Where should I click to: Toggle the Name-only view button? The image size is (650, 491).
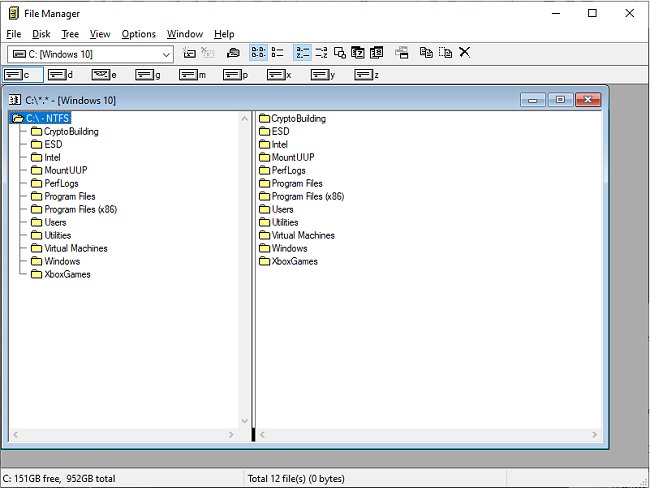[x=257, y=53]
